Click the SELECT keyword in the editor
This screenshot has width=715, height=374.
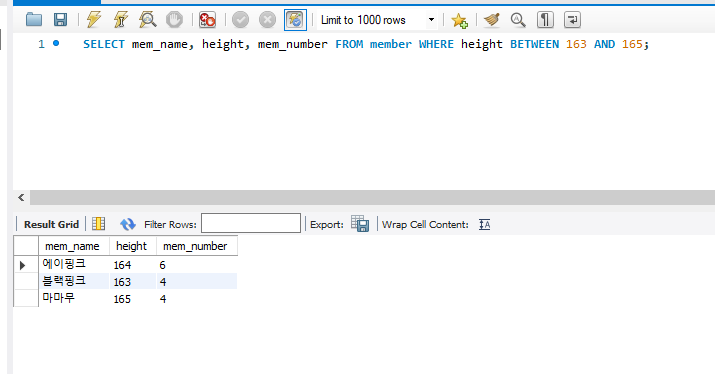pos(104,44)
